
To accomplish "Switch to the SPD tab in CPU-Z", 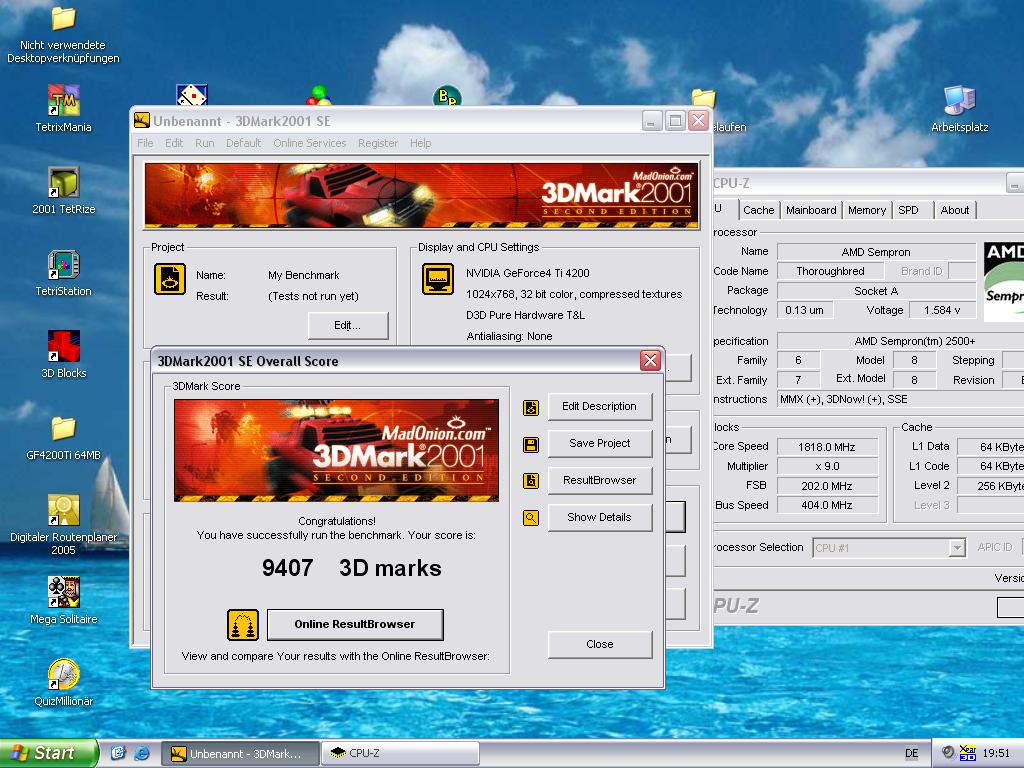I will (908, 210).
